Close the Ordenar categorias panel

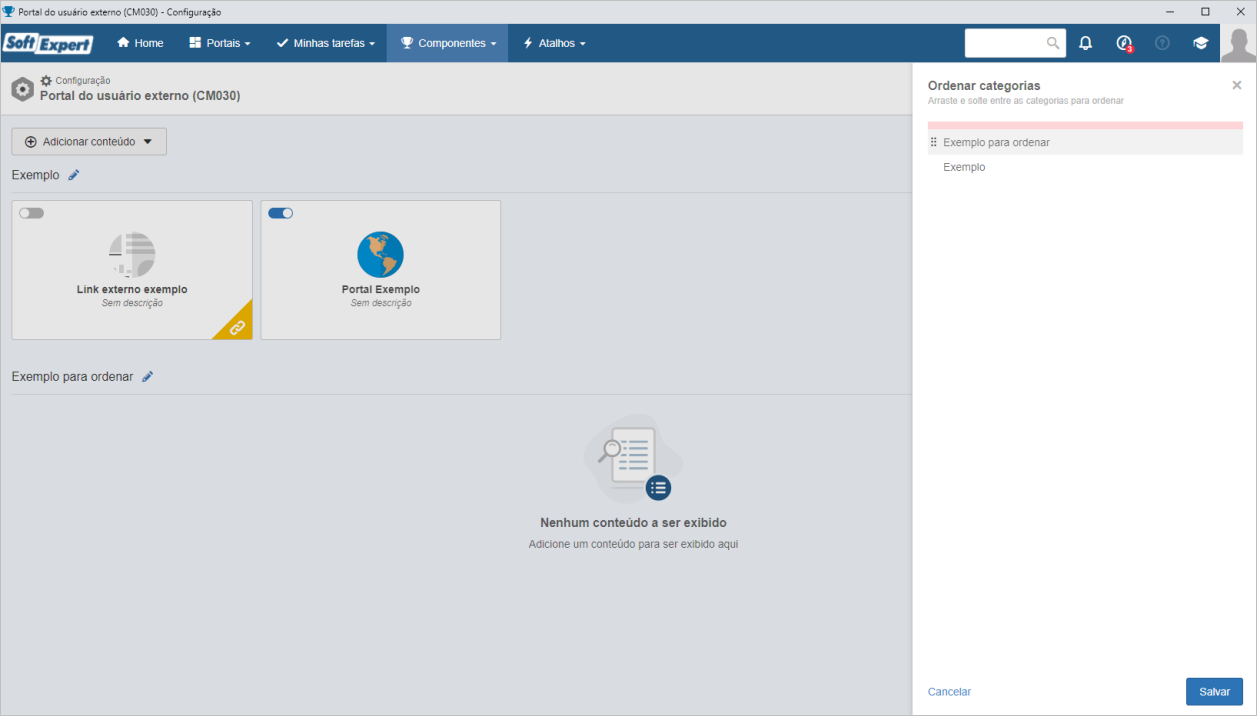click(1237, 86)
